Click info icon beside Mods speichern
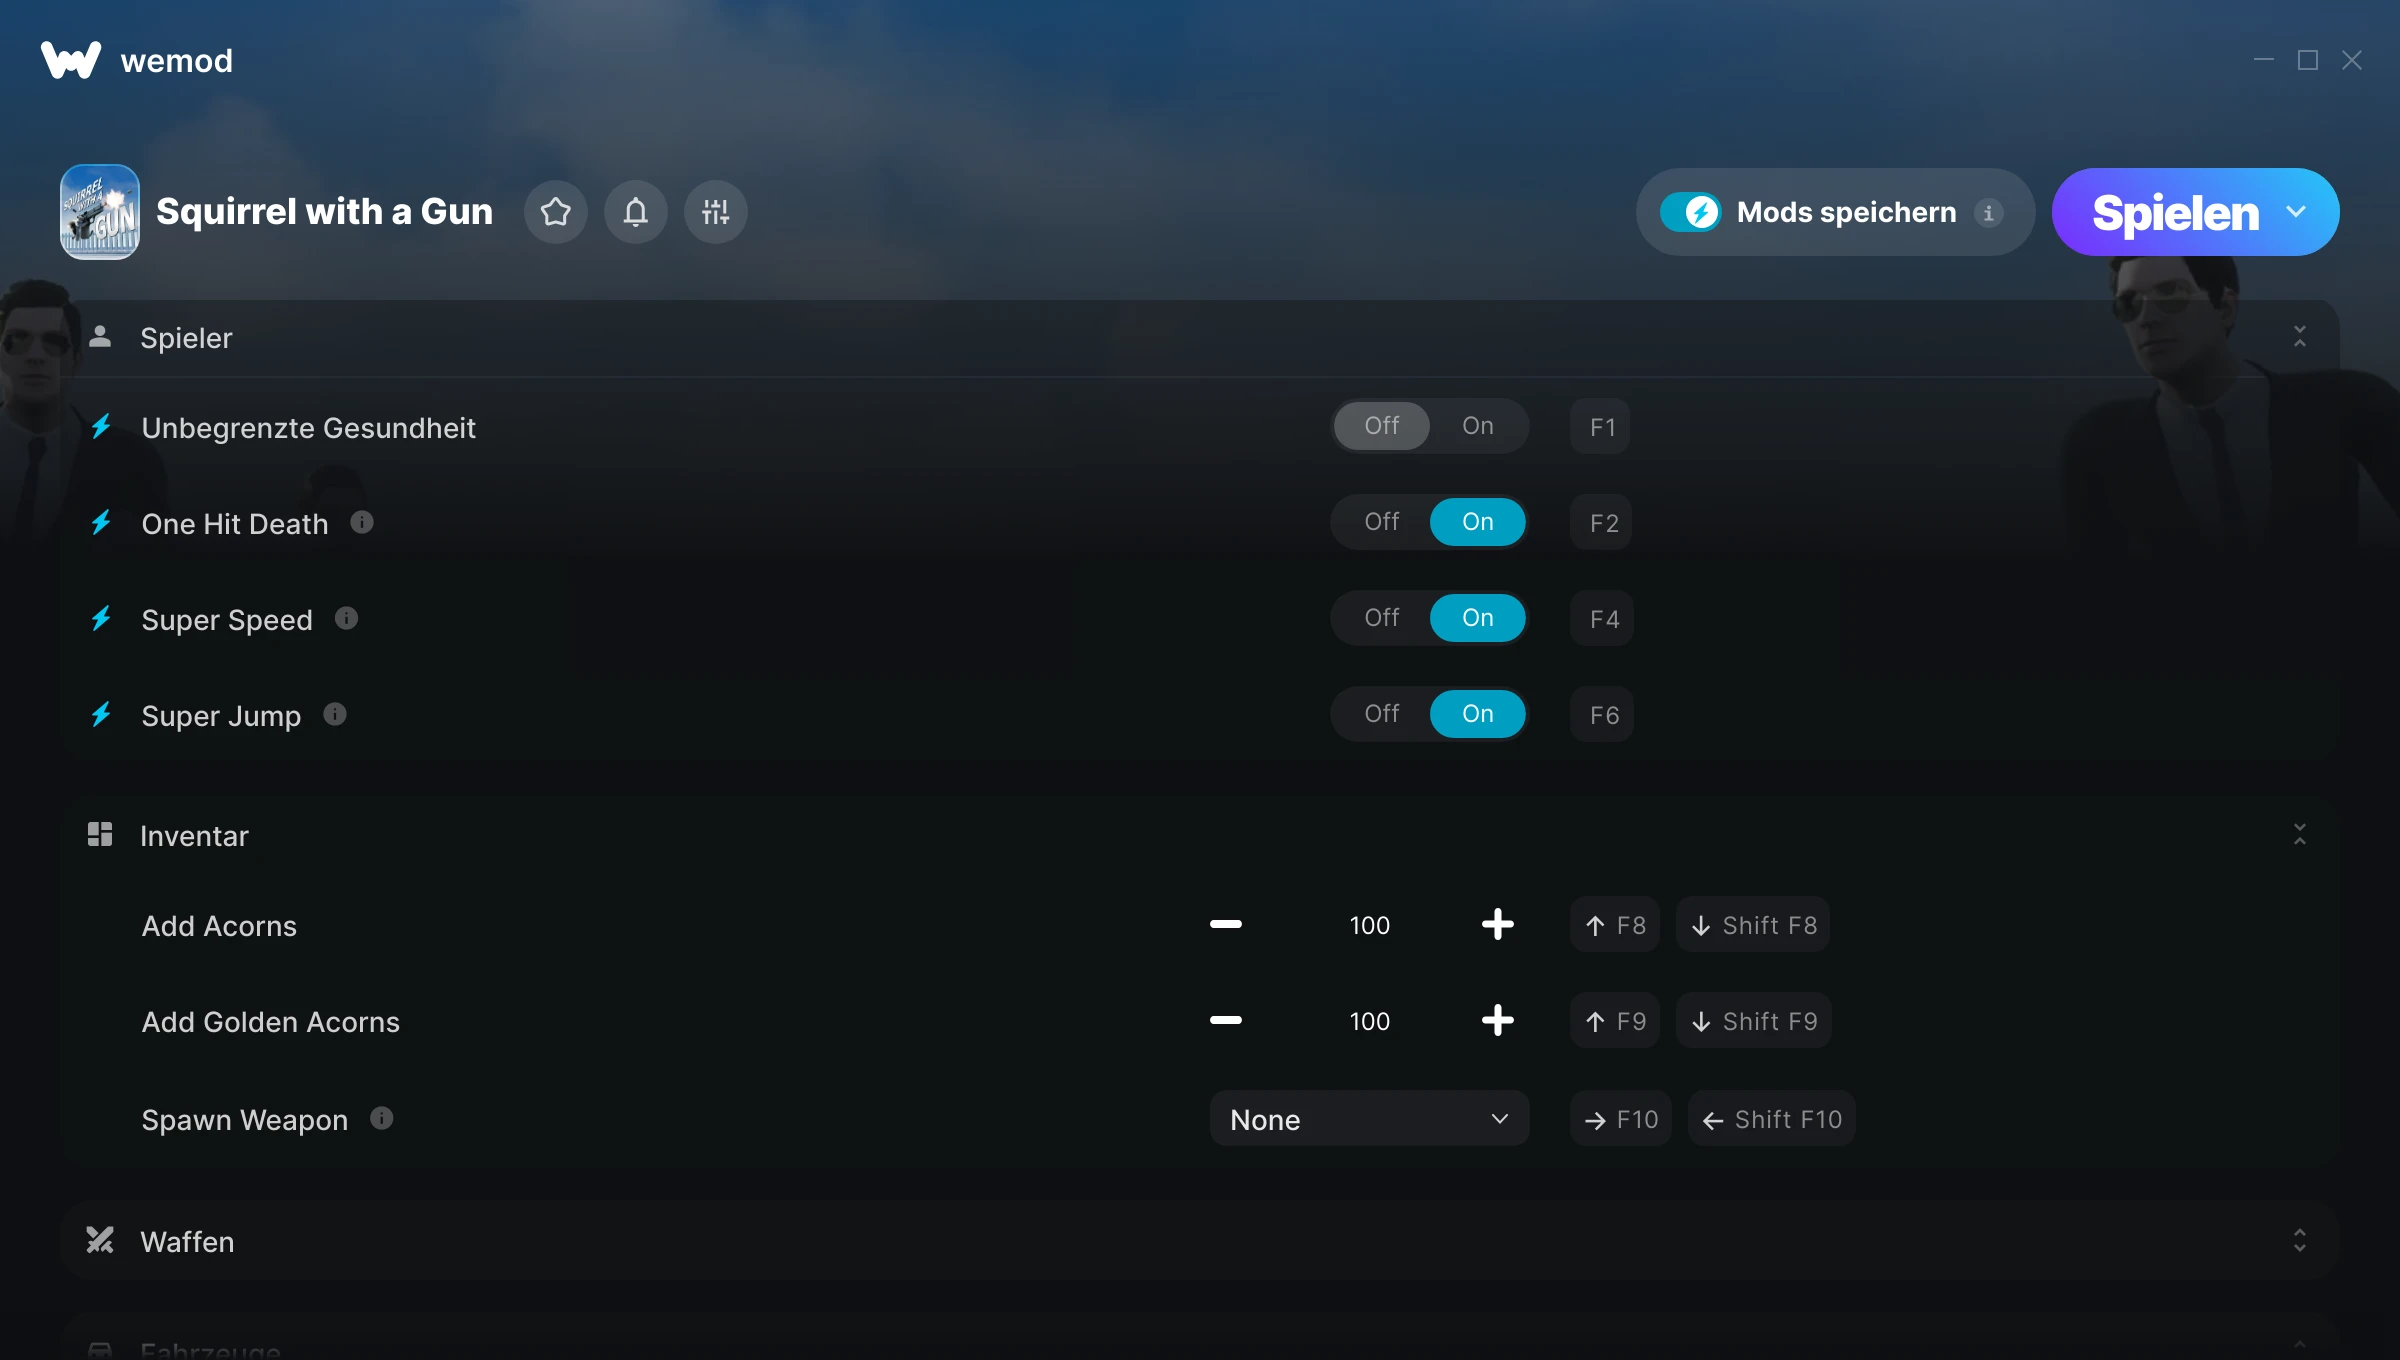The width and height of the screenshot is (2400, 1360). 1988,212
